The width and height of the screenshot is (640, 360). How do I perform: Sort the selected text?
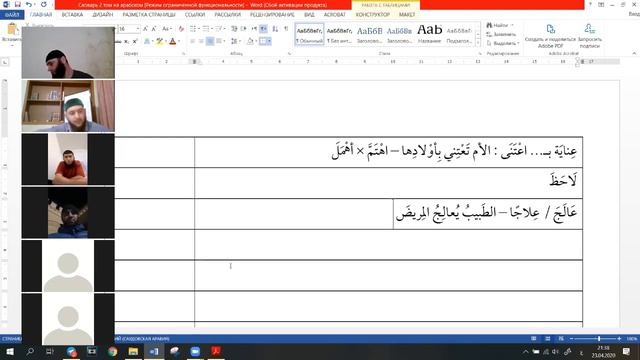click(x=276, y=29)
